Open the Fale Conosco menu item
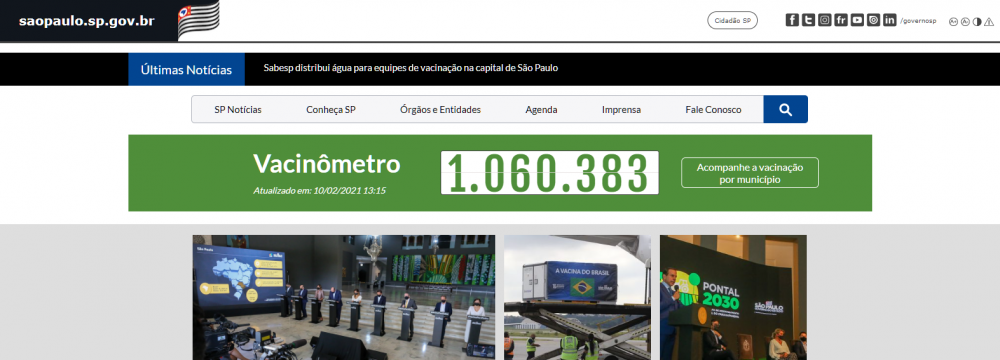 [714, 109]
